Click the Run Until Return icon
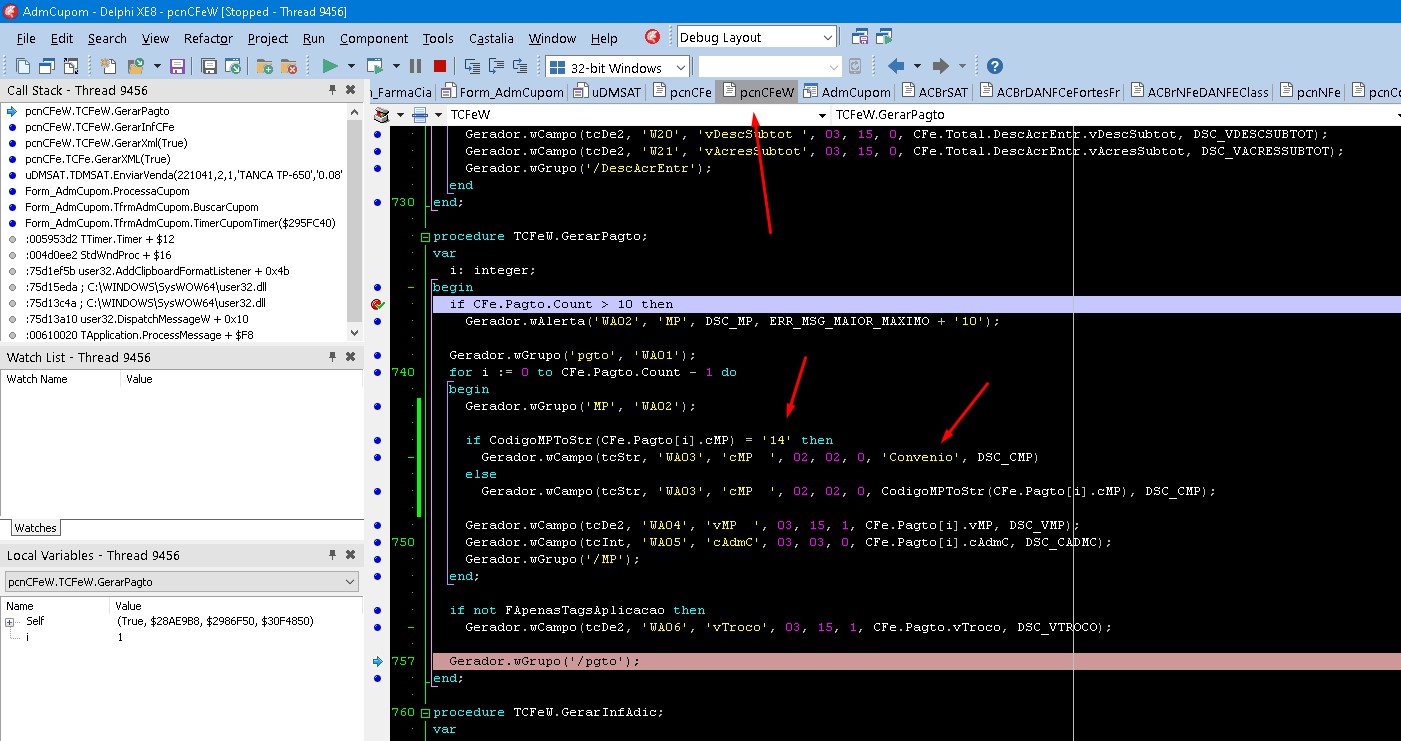This screenshot has width=1401, height=741. point(520,66)
